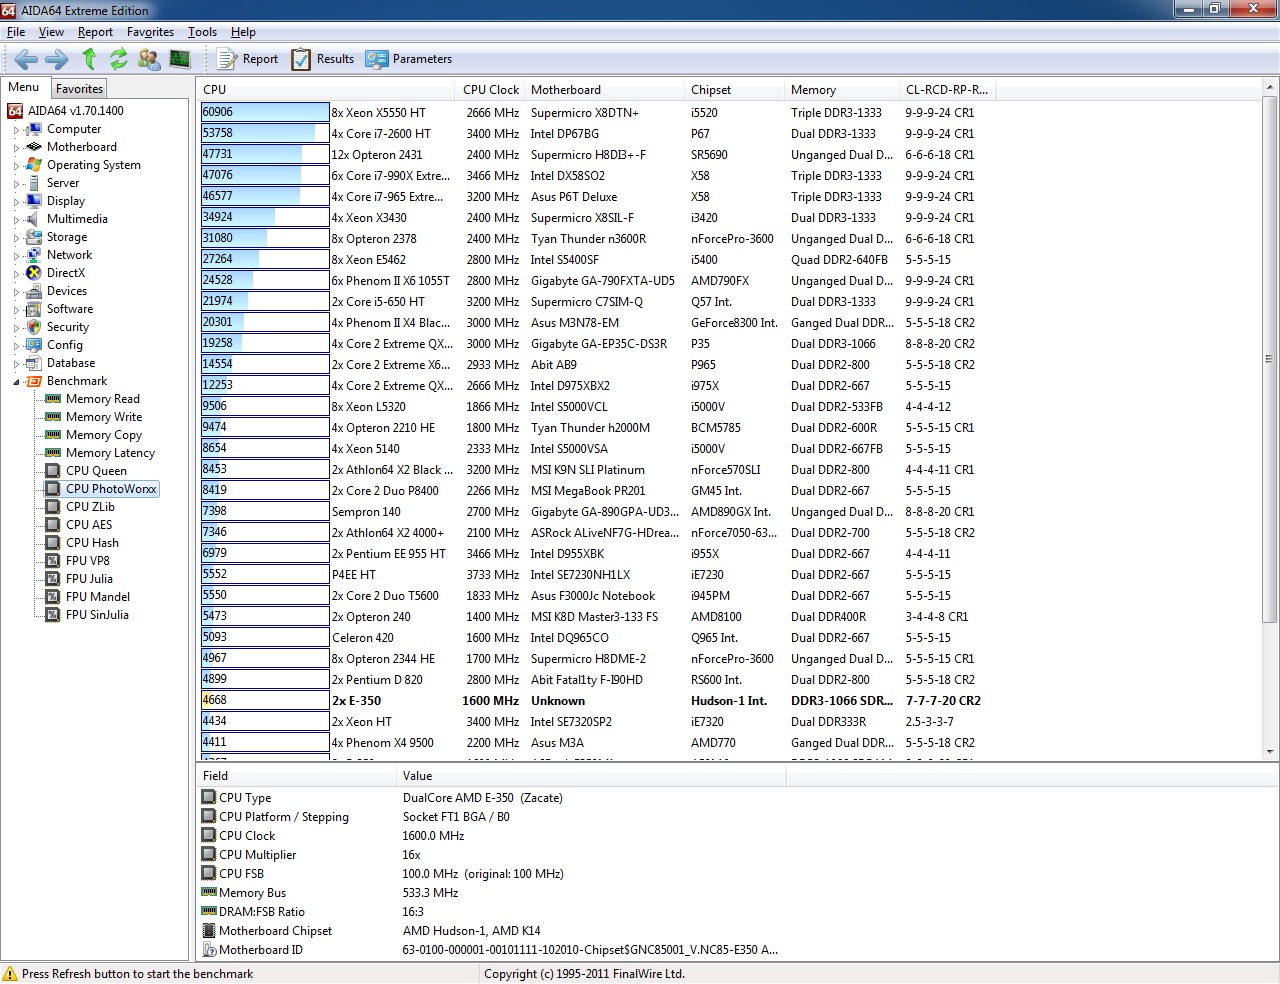
Task: Open the Favorites menu
Action: (x=150, y=32)
